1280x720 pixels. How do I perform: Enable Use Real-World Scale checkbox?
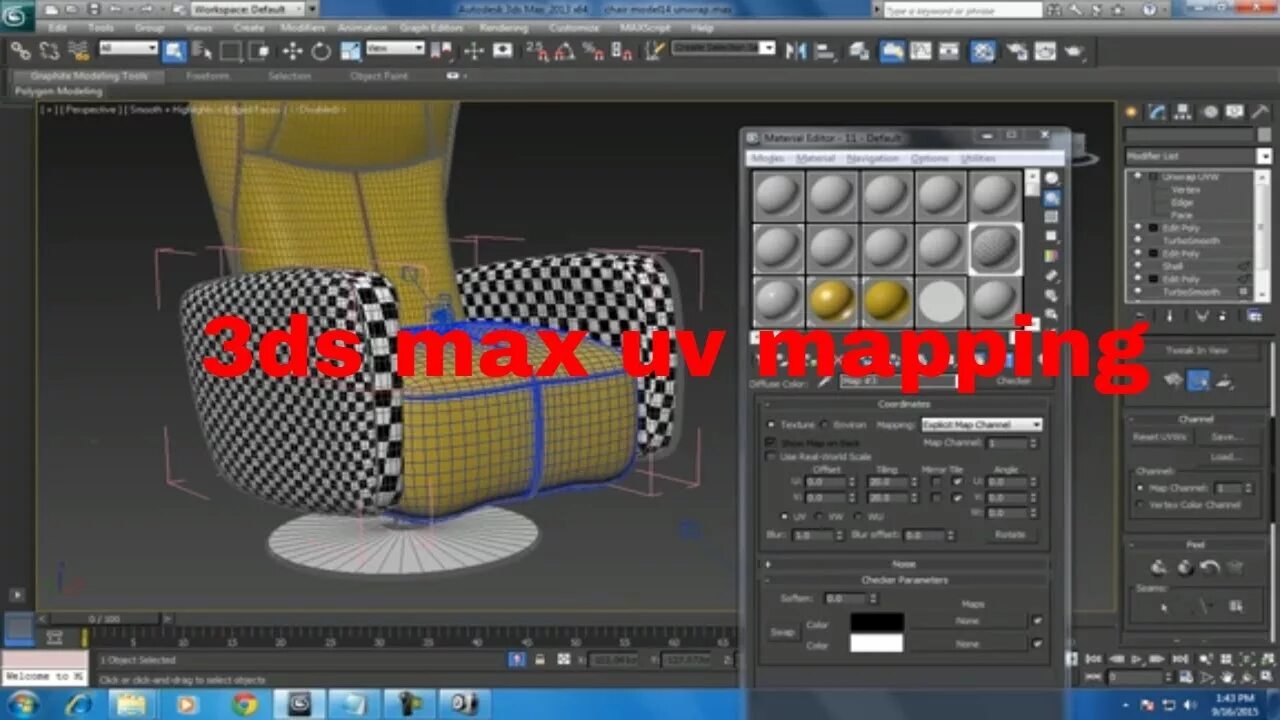771,457
